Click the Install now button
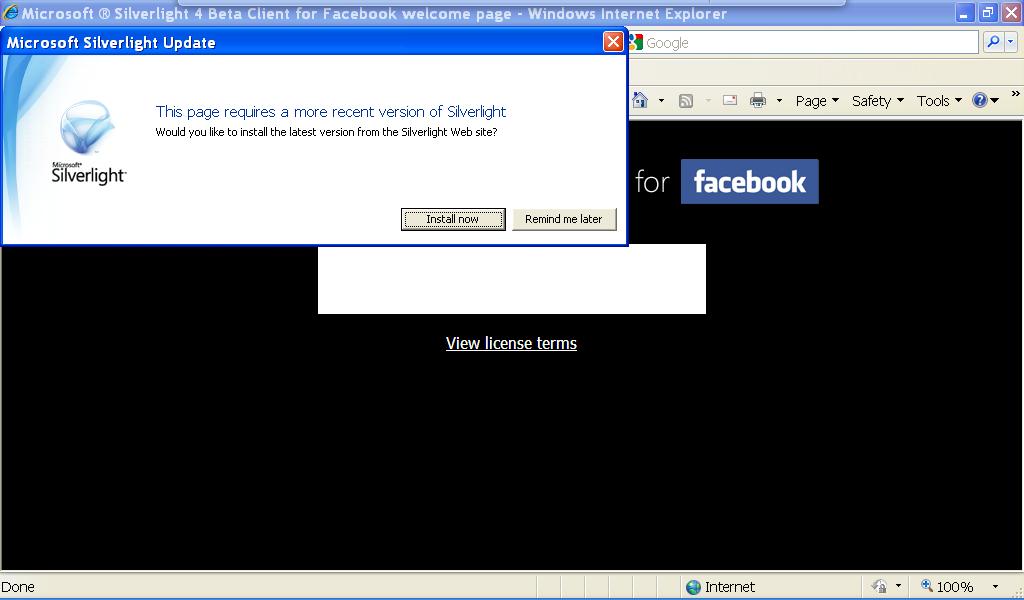The height and width of the screenshot is (600, 1024). pos(453,219)
